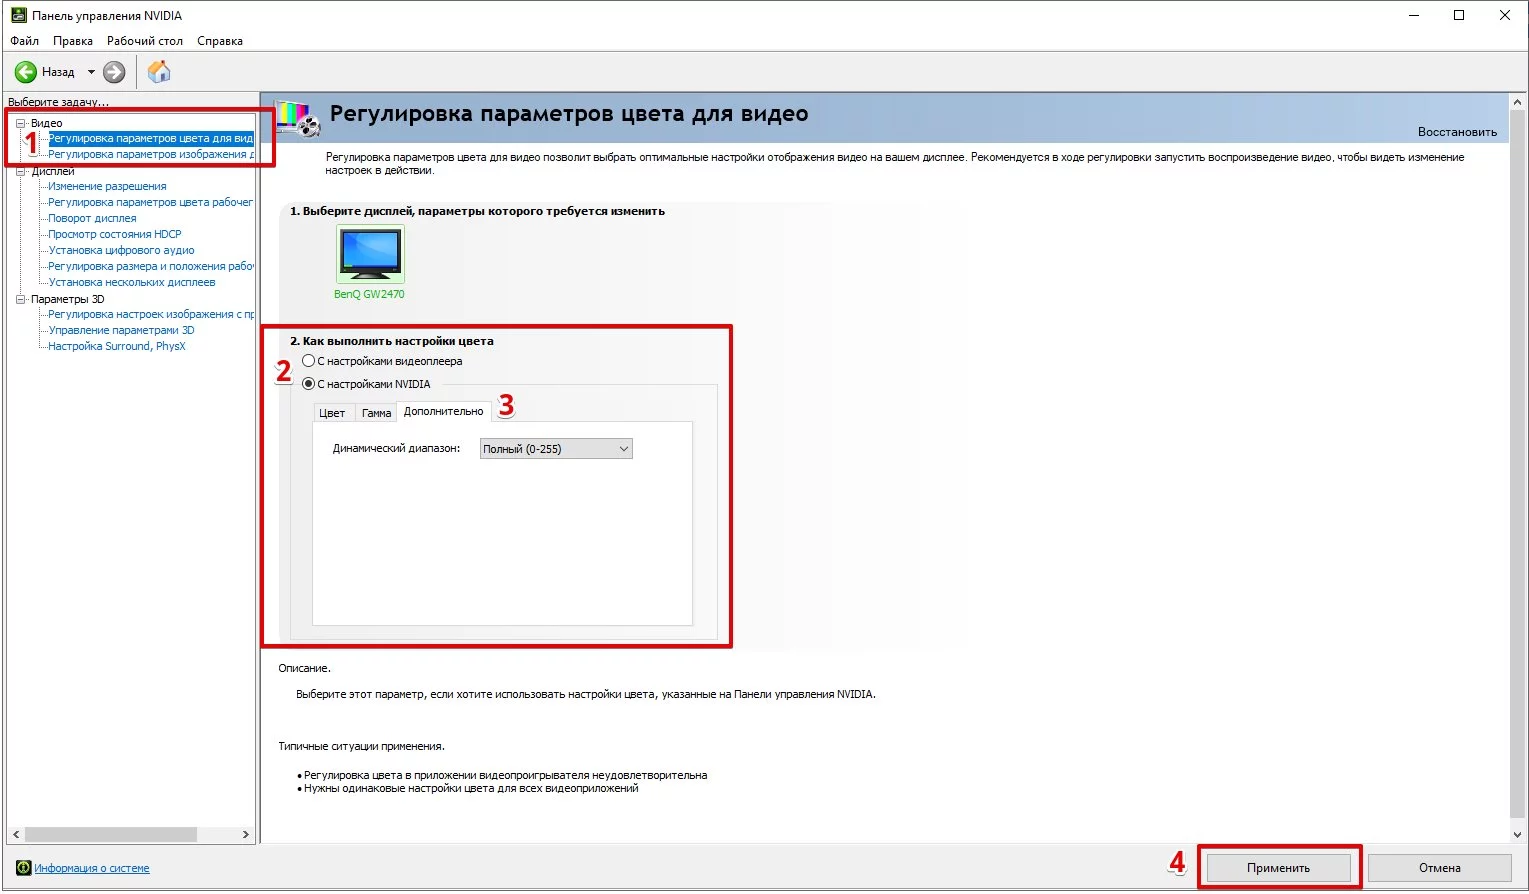Click the task tree horizontal scrollbar thumb

tap(111, 834)
